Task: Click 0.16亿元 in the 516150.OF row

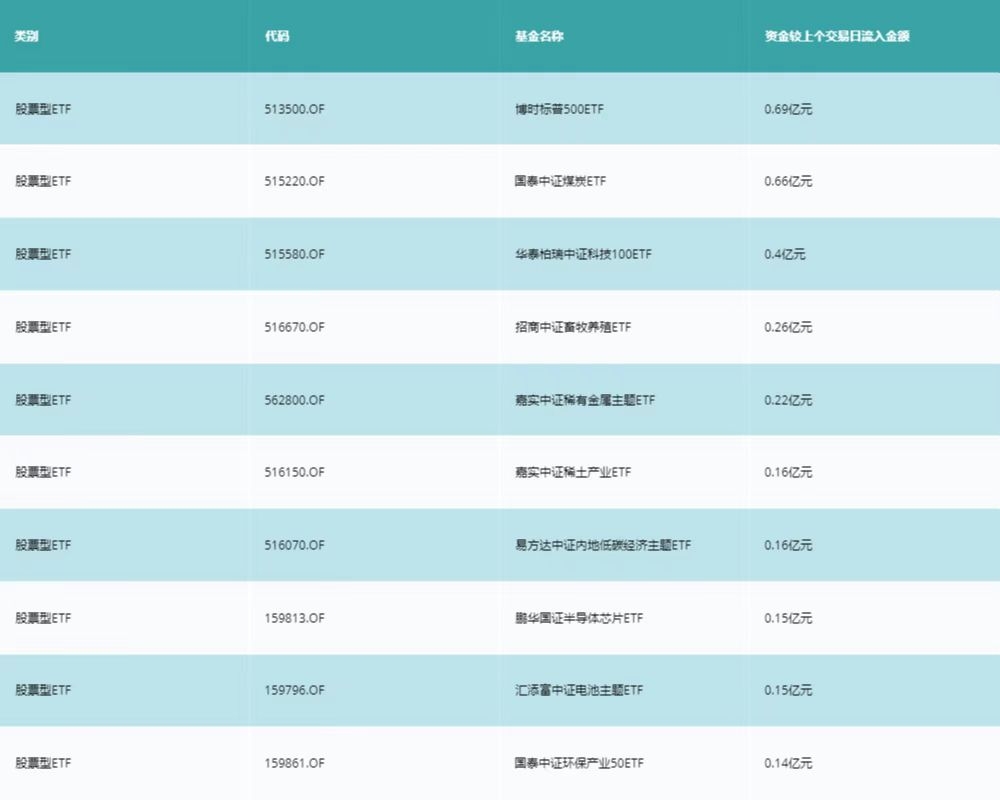Action: pyautogui.click(x=788, y=472)
